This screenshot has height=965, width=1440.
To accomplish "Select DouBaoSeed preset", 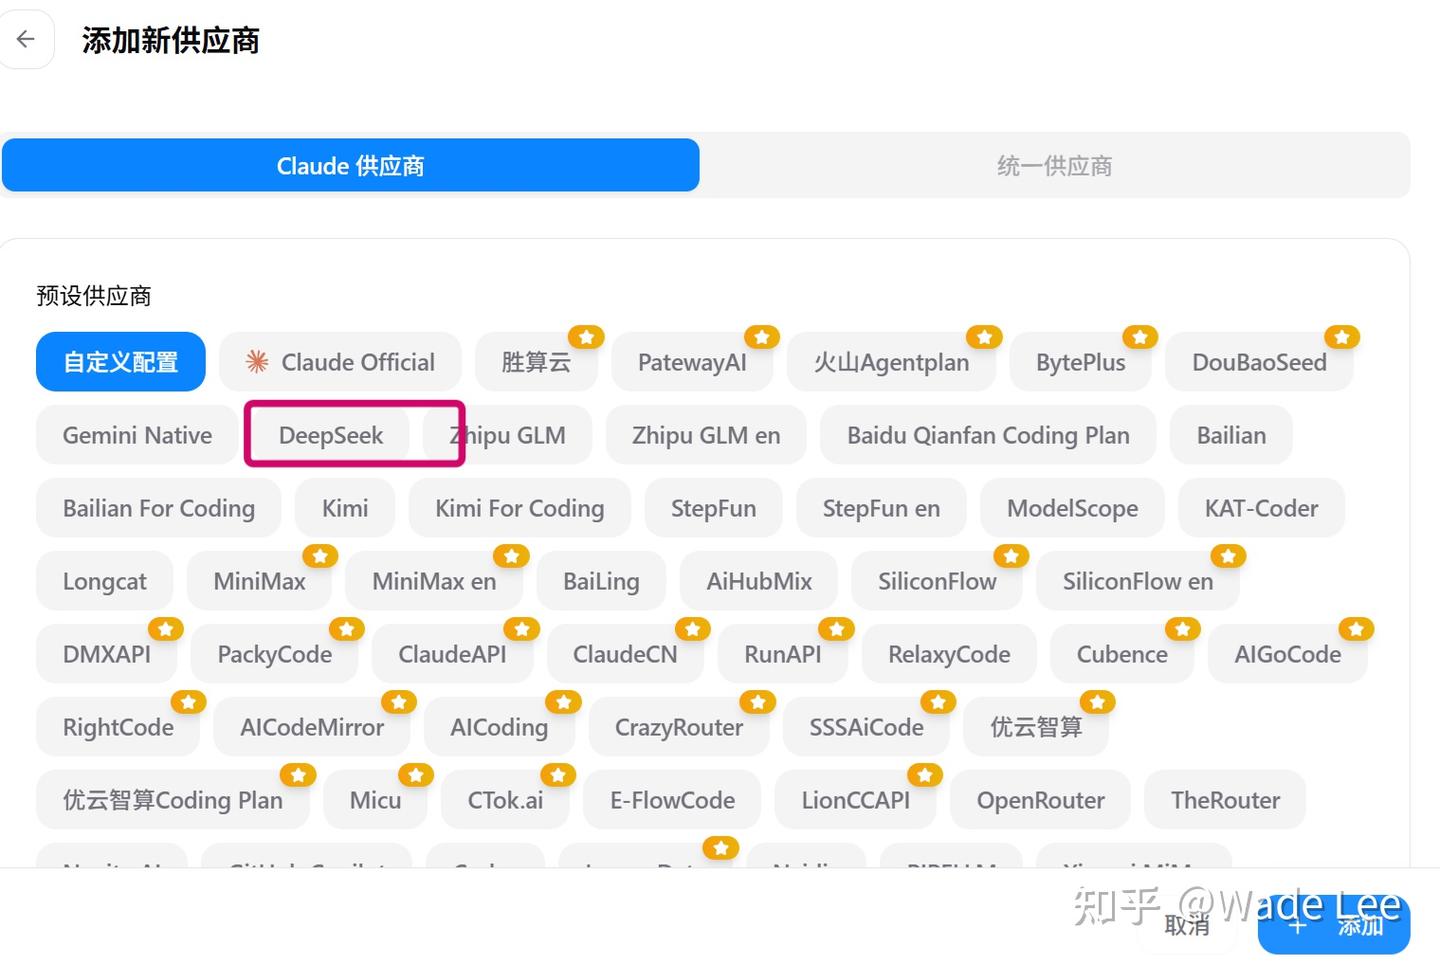I will [1259, 362].
